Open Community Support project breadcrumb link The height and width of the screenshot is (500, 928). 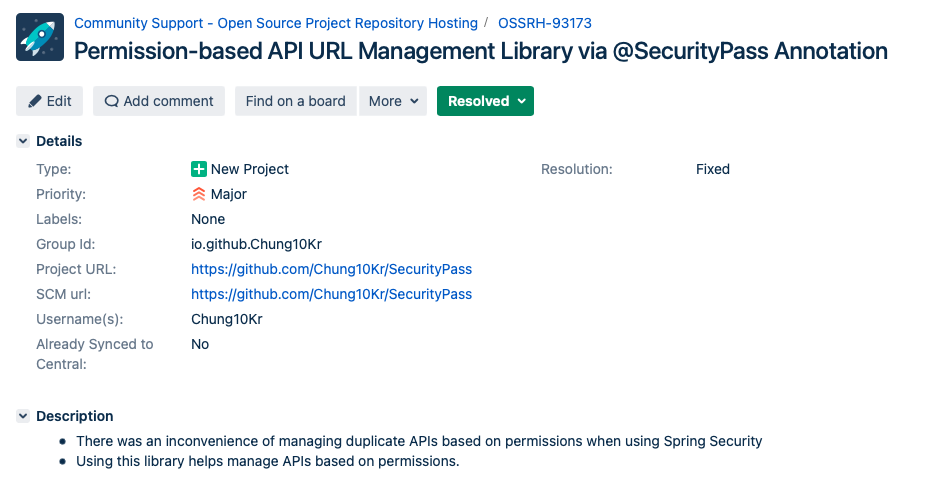(276, 22)
